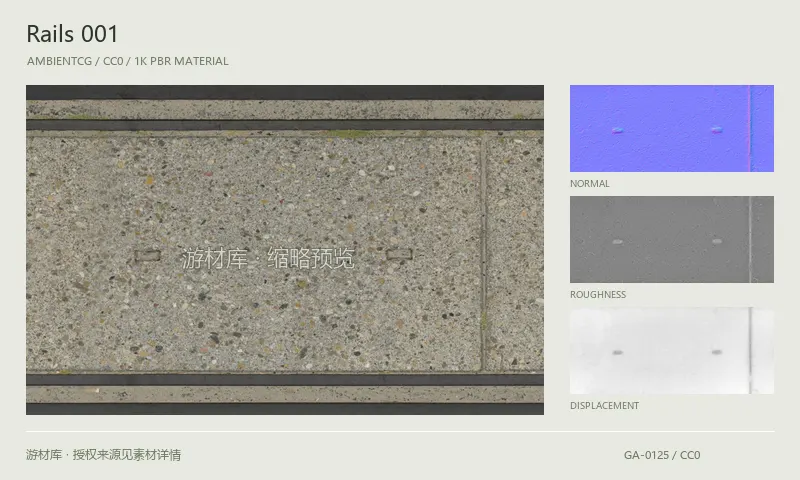This screenshot has height=480, width=800.
Task: Click the "NORMAL" caption label
Action: pyautogui.click(x=589, y=184)
